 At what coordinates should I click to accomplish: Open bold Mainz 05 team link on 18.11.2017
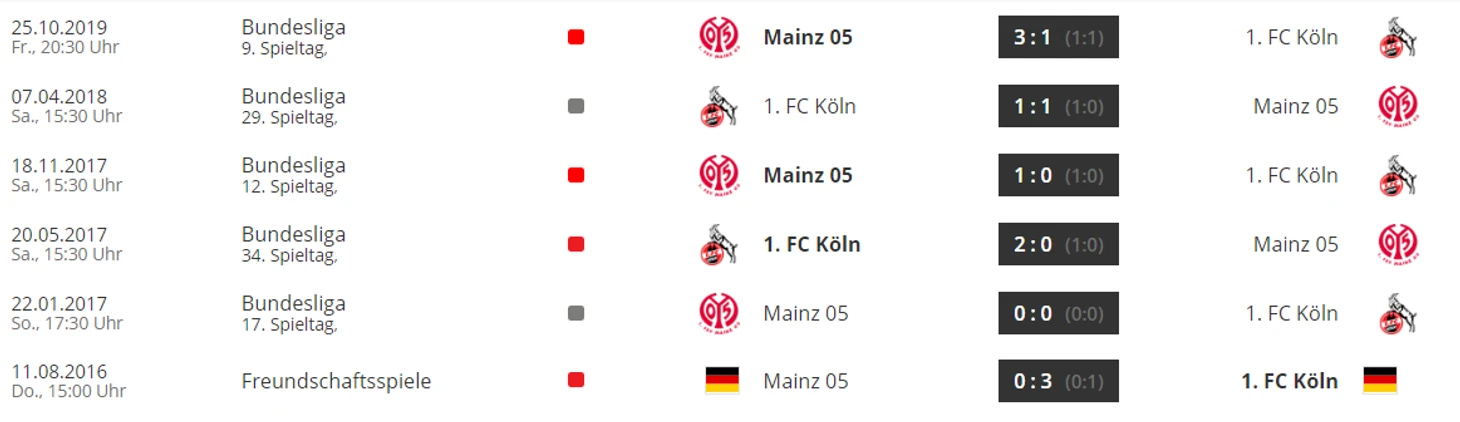(x=808, y=176)
